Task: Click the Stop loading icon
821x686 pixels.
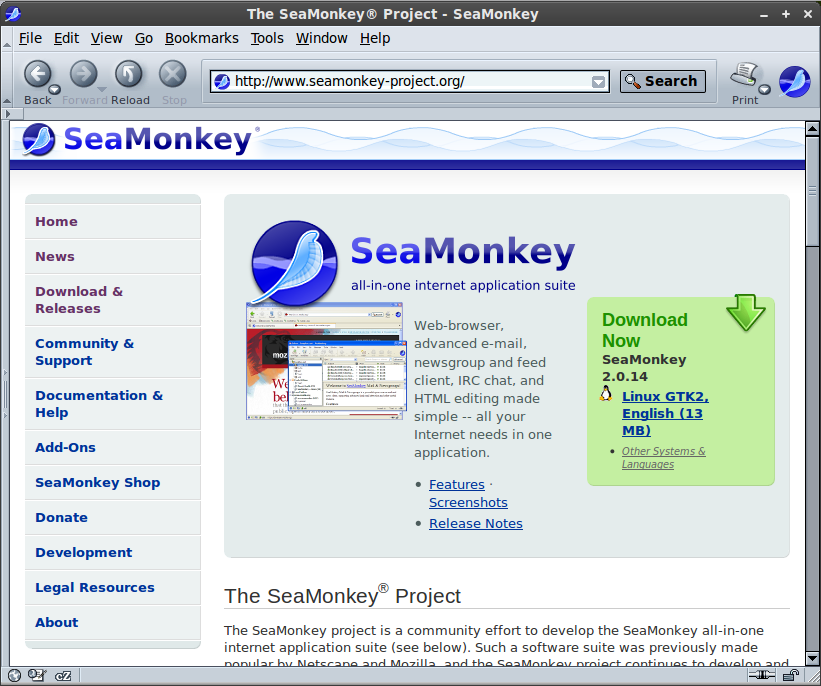Action: pos(173,74)
